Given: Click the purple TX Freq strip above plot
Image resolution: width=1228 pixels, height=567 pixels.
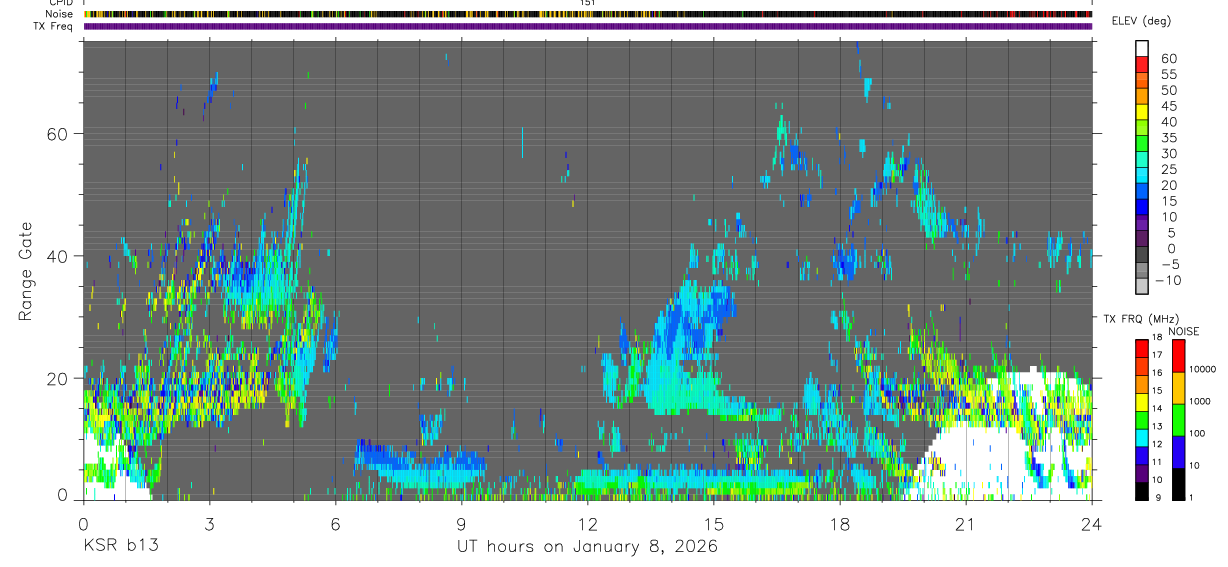Looking at the screenshot, I should tap(588, 26).
